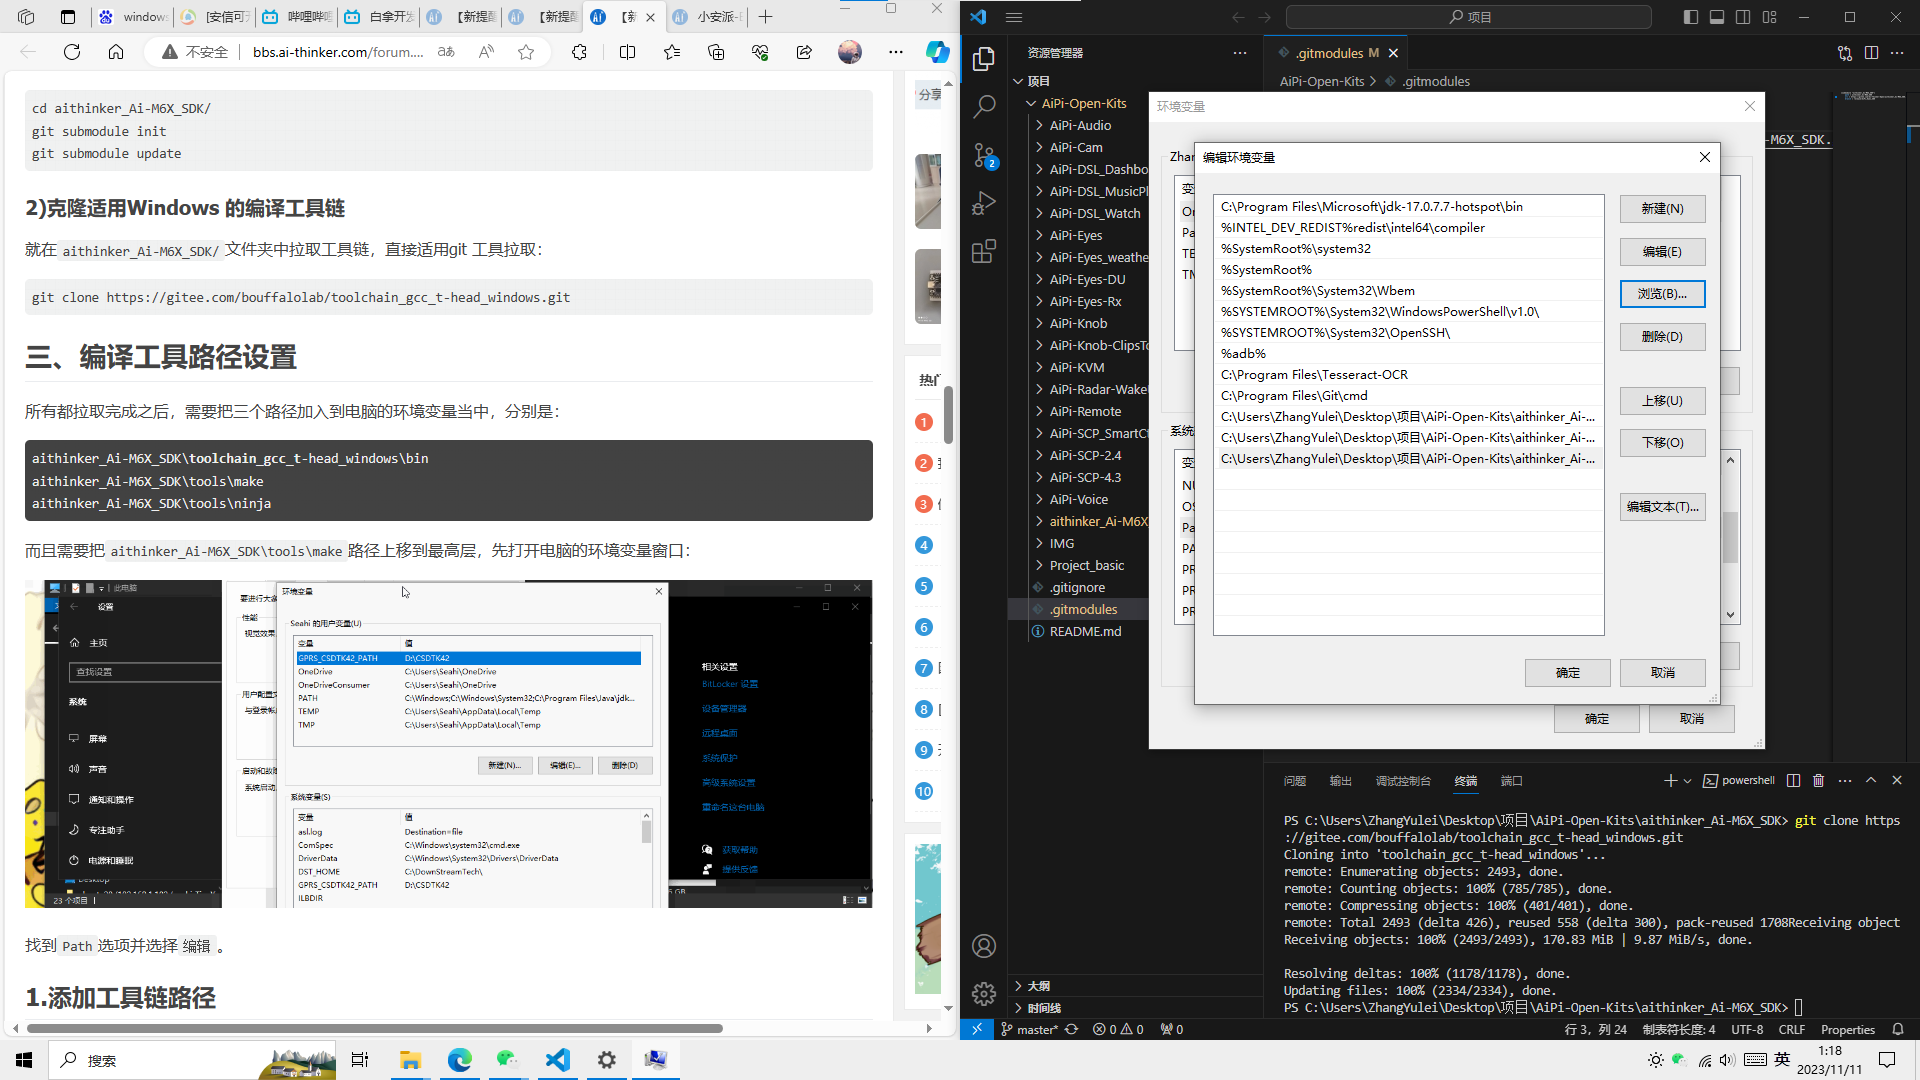Click the notifications bell in status bar
Image resolution: width=1920 pixels, height=1080 pixels.
(1898, 1029)
